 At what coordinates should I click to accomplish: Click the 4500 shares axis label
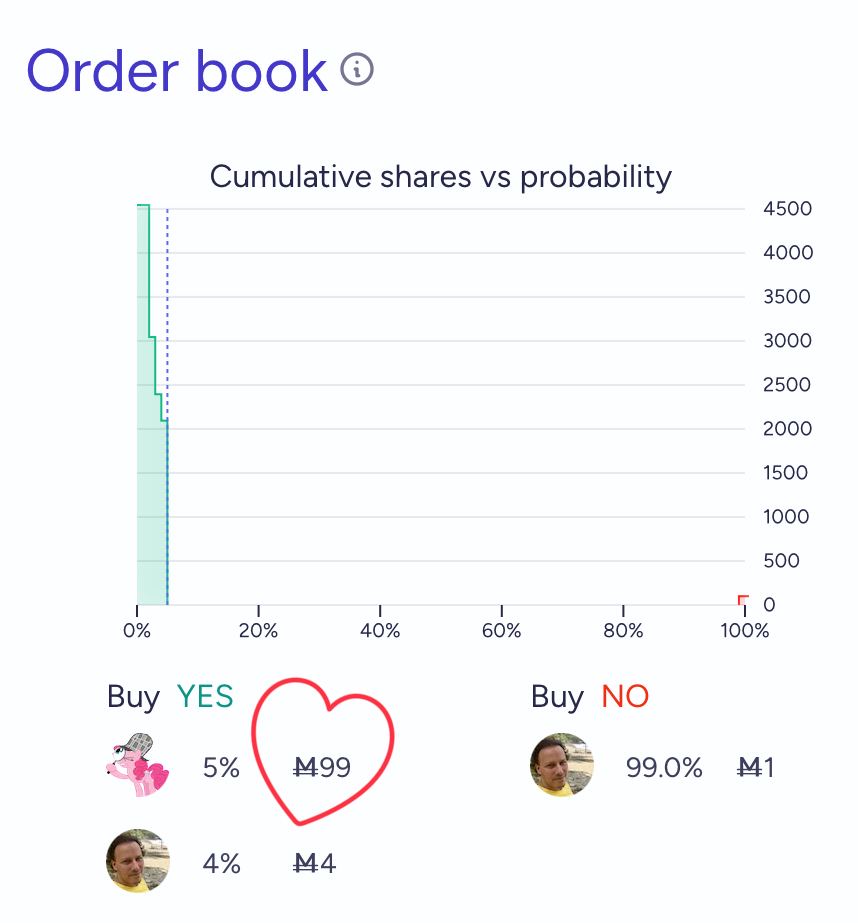787,208
